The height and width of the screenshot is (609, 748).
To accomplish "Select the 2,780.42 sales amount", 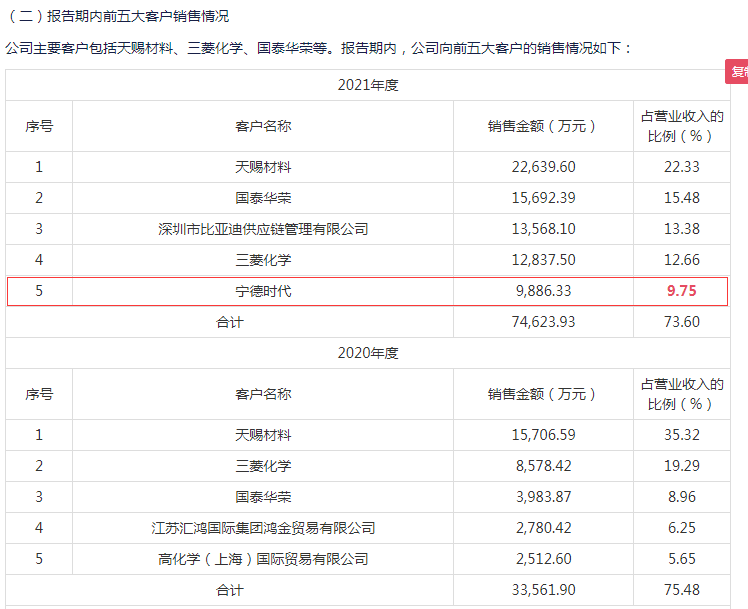I will pos(543,528).
